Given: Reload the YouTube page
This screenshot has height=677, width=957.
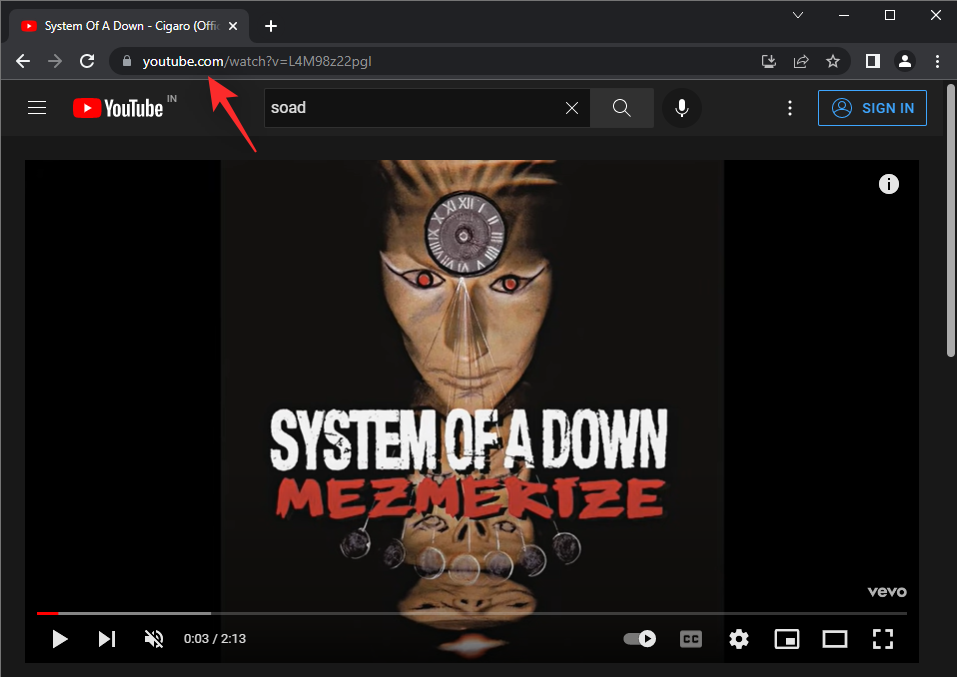Looking at the screenshot, I should (x=87, y=61).
